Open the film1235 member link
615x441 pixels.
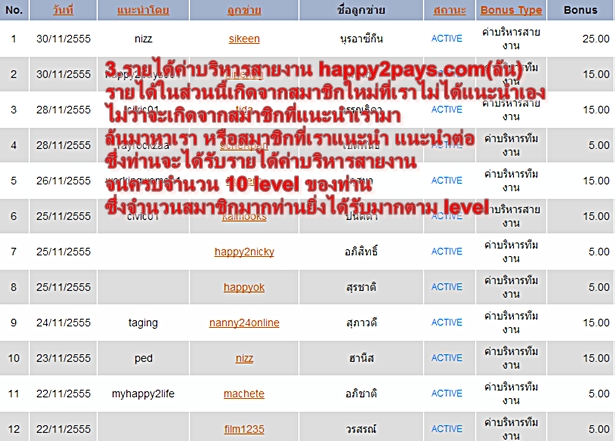[x=244, y=429]
